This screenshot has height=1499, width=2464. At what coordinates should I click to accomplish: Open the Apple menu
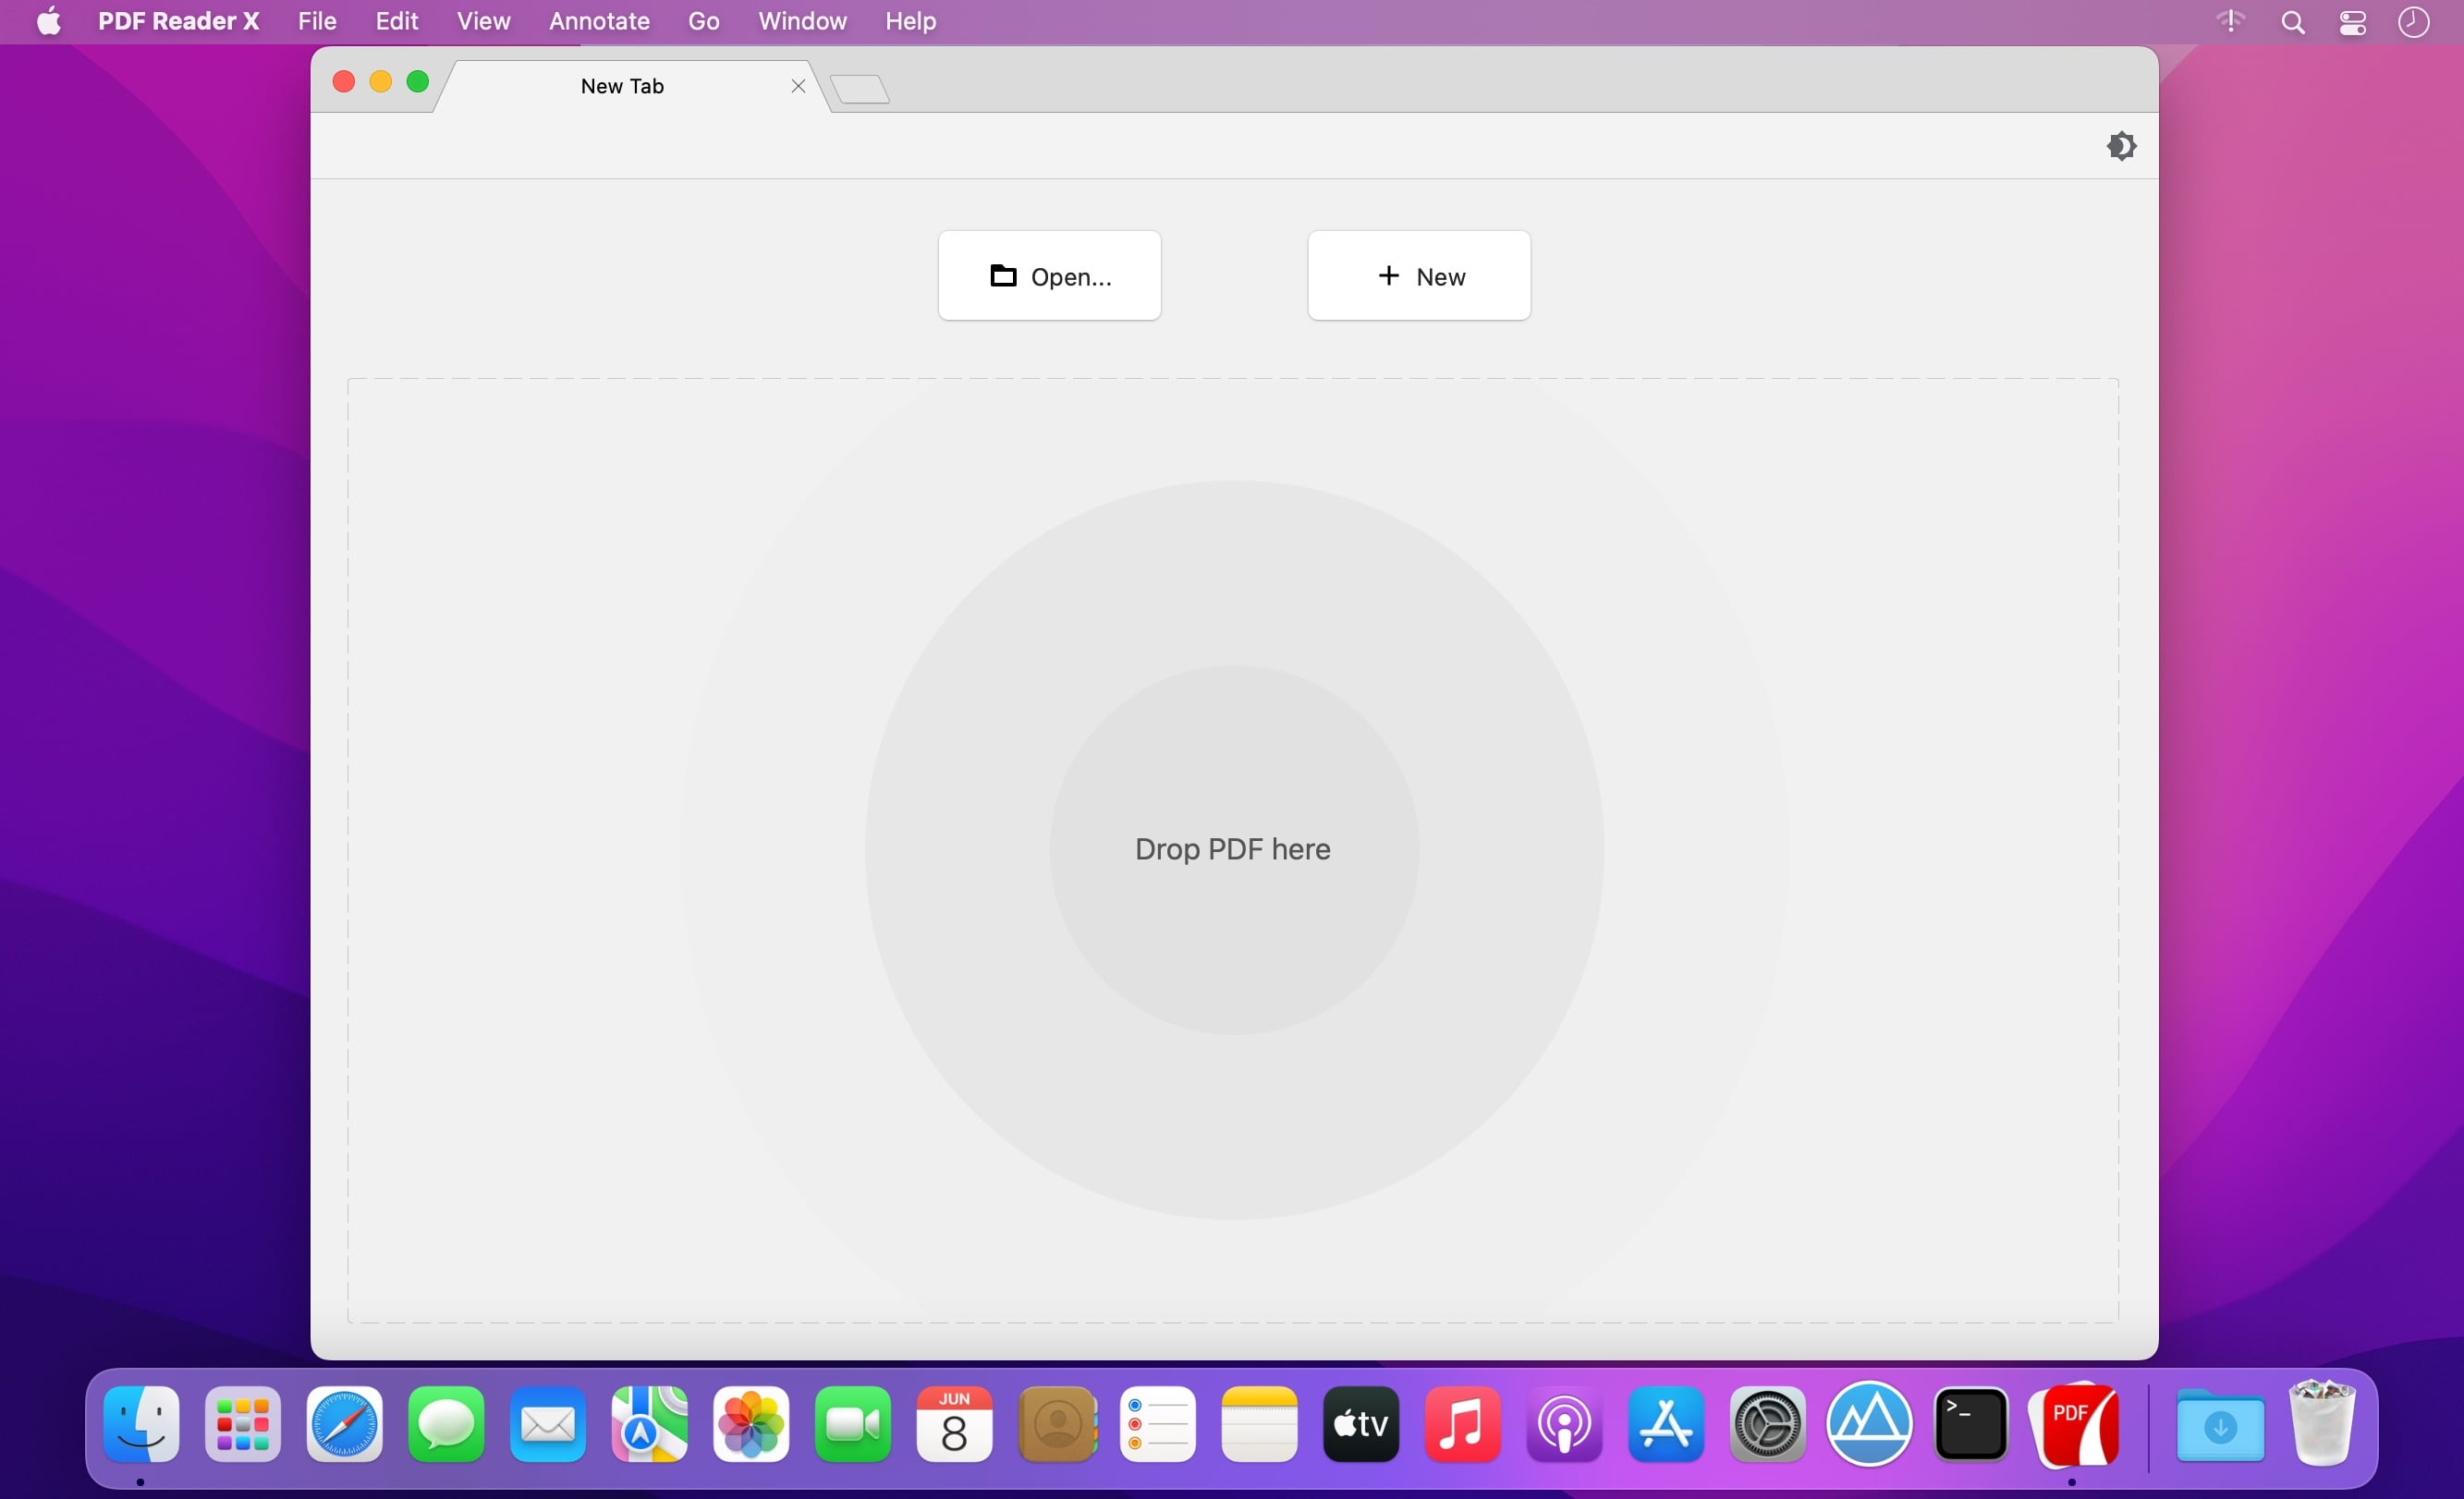pos(48,21)
